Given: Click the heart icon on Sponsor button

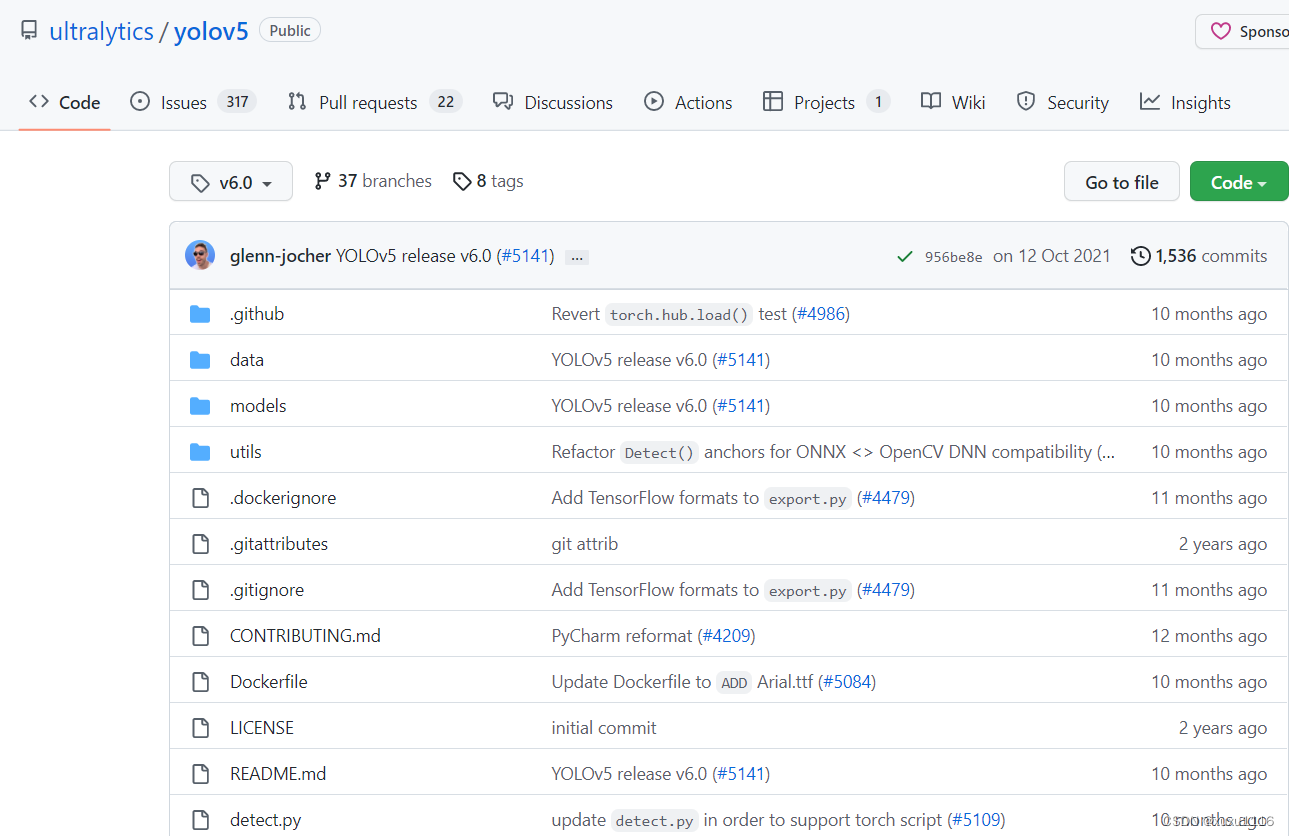Looking at the screenshot, I should (x=1221, y=32).
